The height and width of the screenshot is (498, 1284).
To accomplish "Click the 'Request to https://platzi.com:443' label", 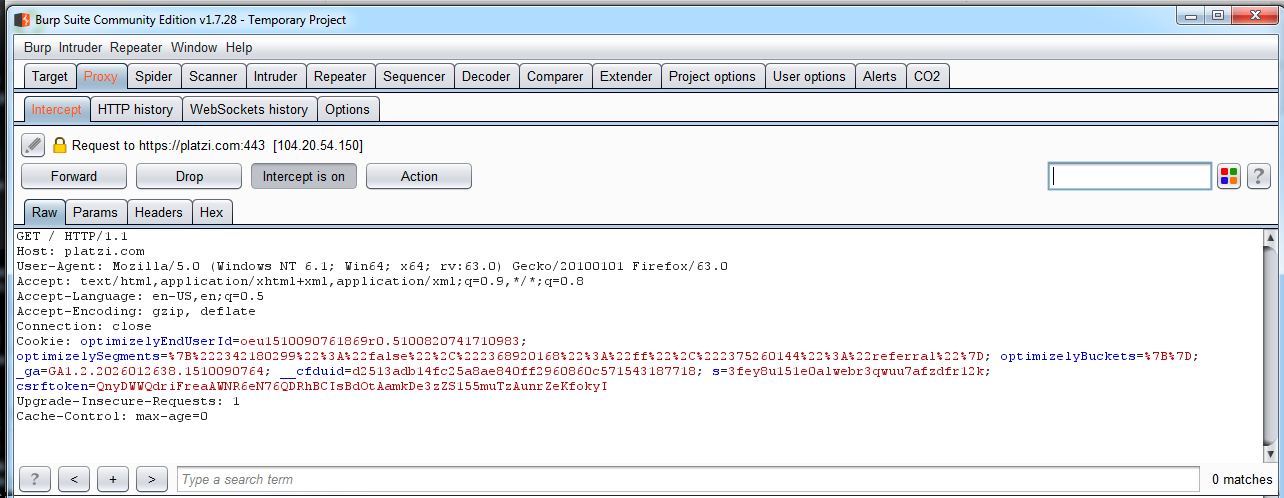I will (168, 145).
